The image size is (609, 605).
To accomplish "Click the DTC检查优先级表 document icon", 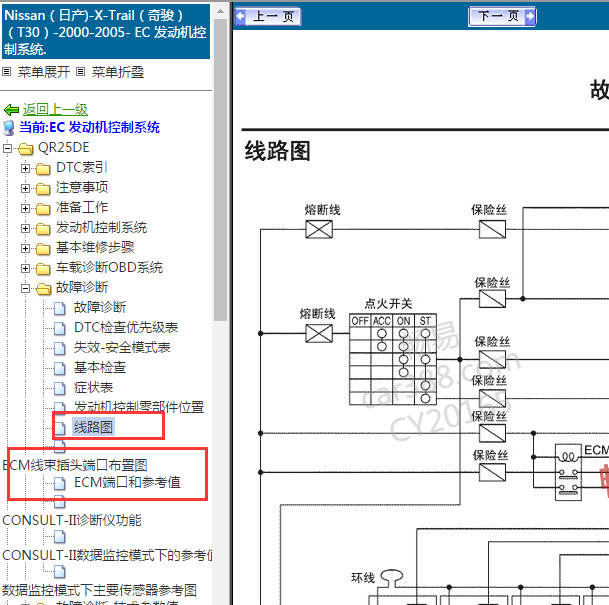I will (59, 328).
